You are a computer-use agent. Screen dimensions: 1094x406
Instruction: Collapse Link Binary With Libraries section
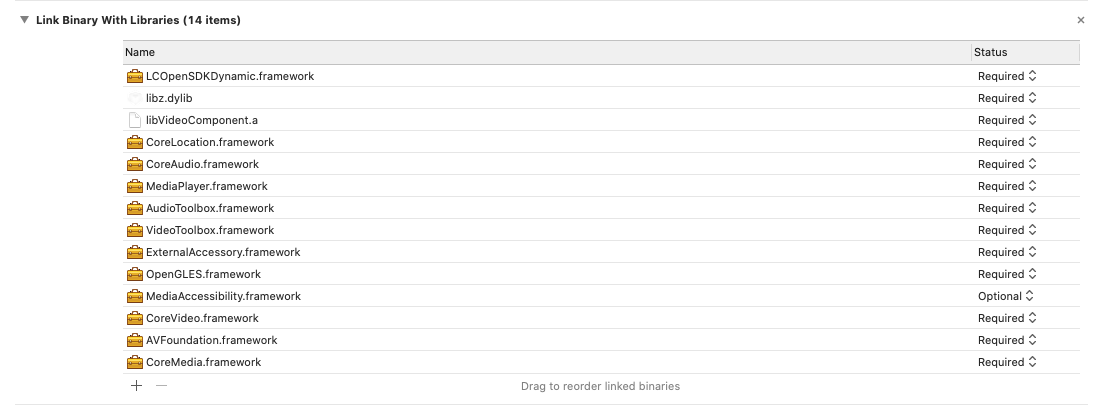[24, 20]
